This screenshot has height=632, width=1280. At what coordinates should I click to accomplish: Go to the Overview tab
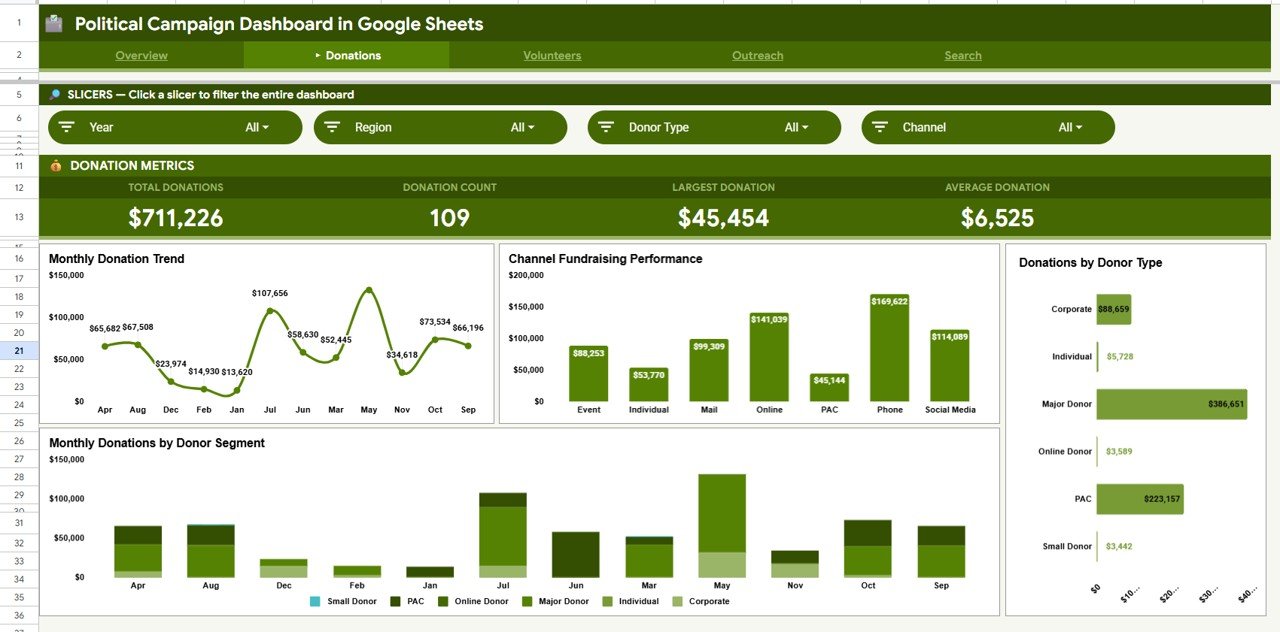(x=141, y=56)
